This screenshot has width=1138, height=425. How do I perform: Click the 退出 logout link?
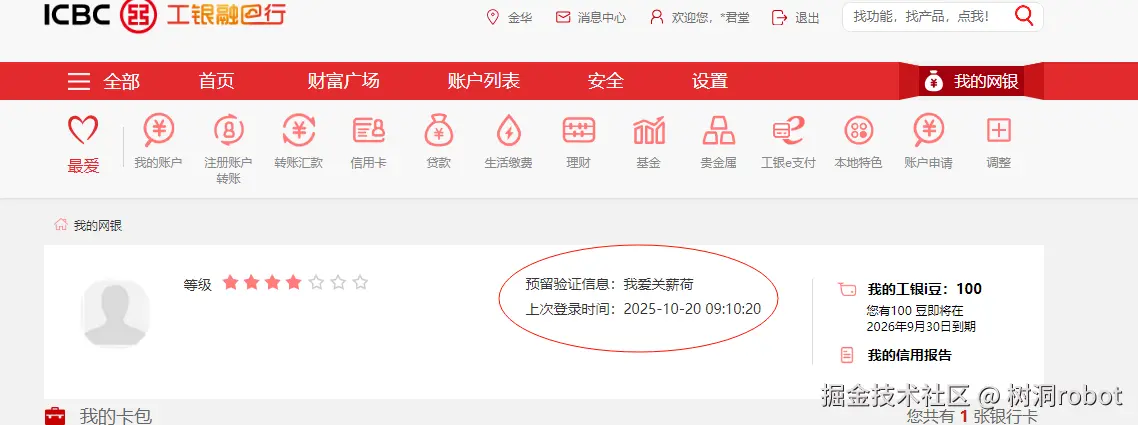(x=797, y=17)
